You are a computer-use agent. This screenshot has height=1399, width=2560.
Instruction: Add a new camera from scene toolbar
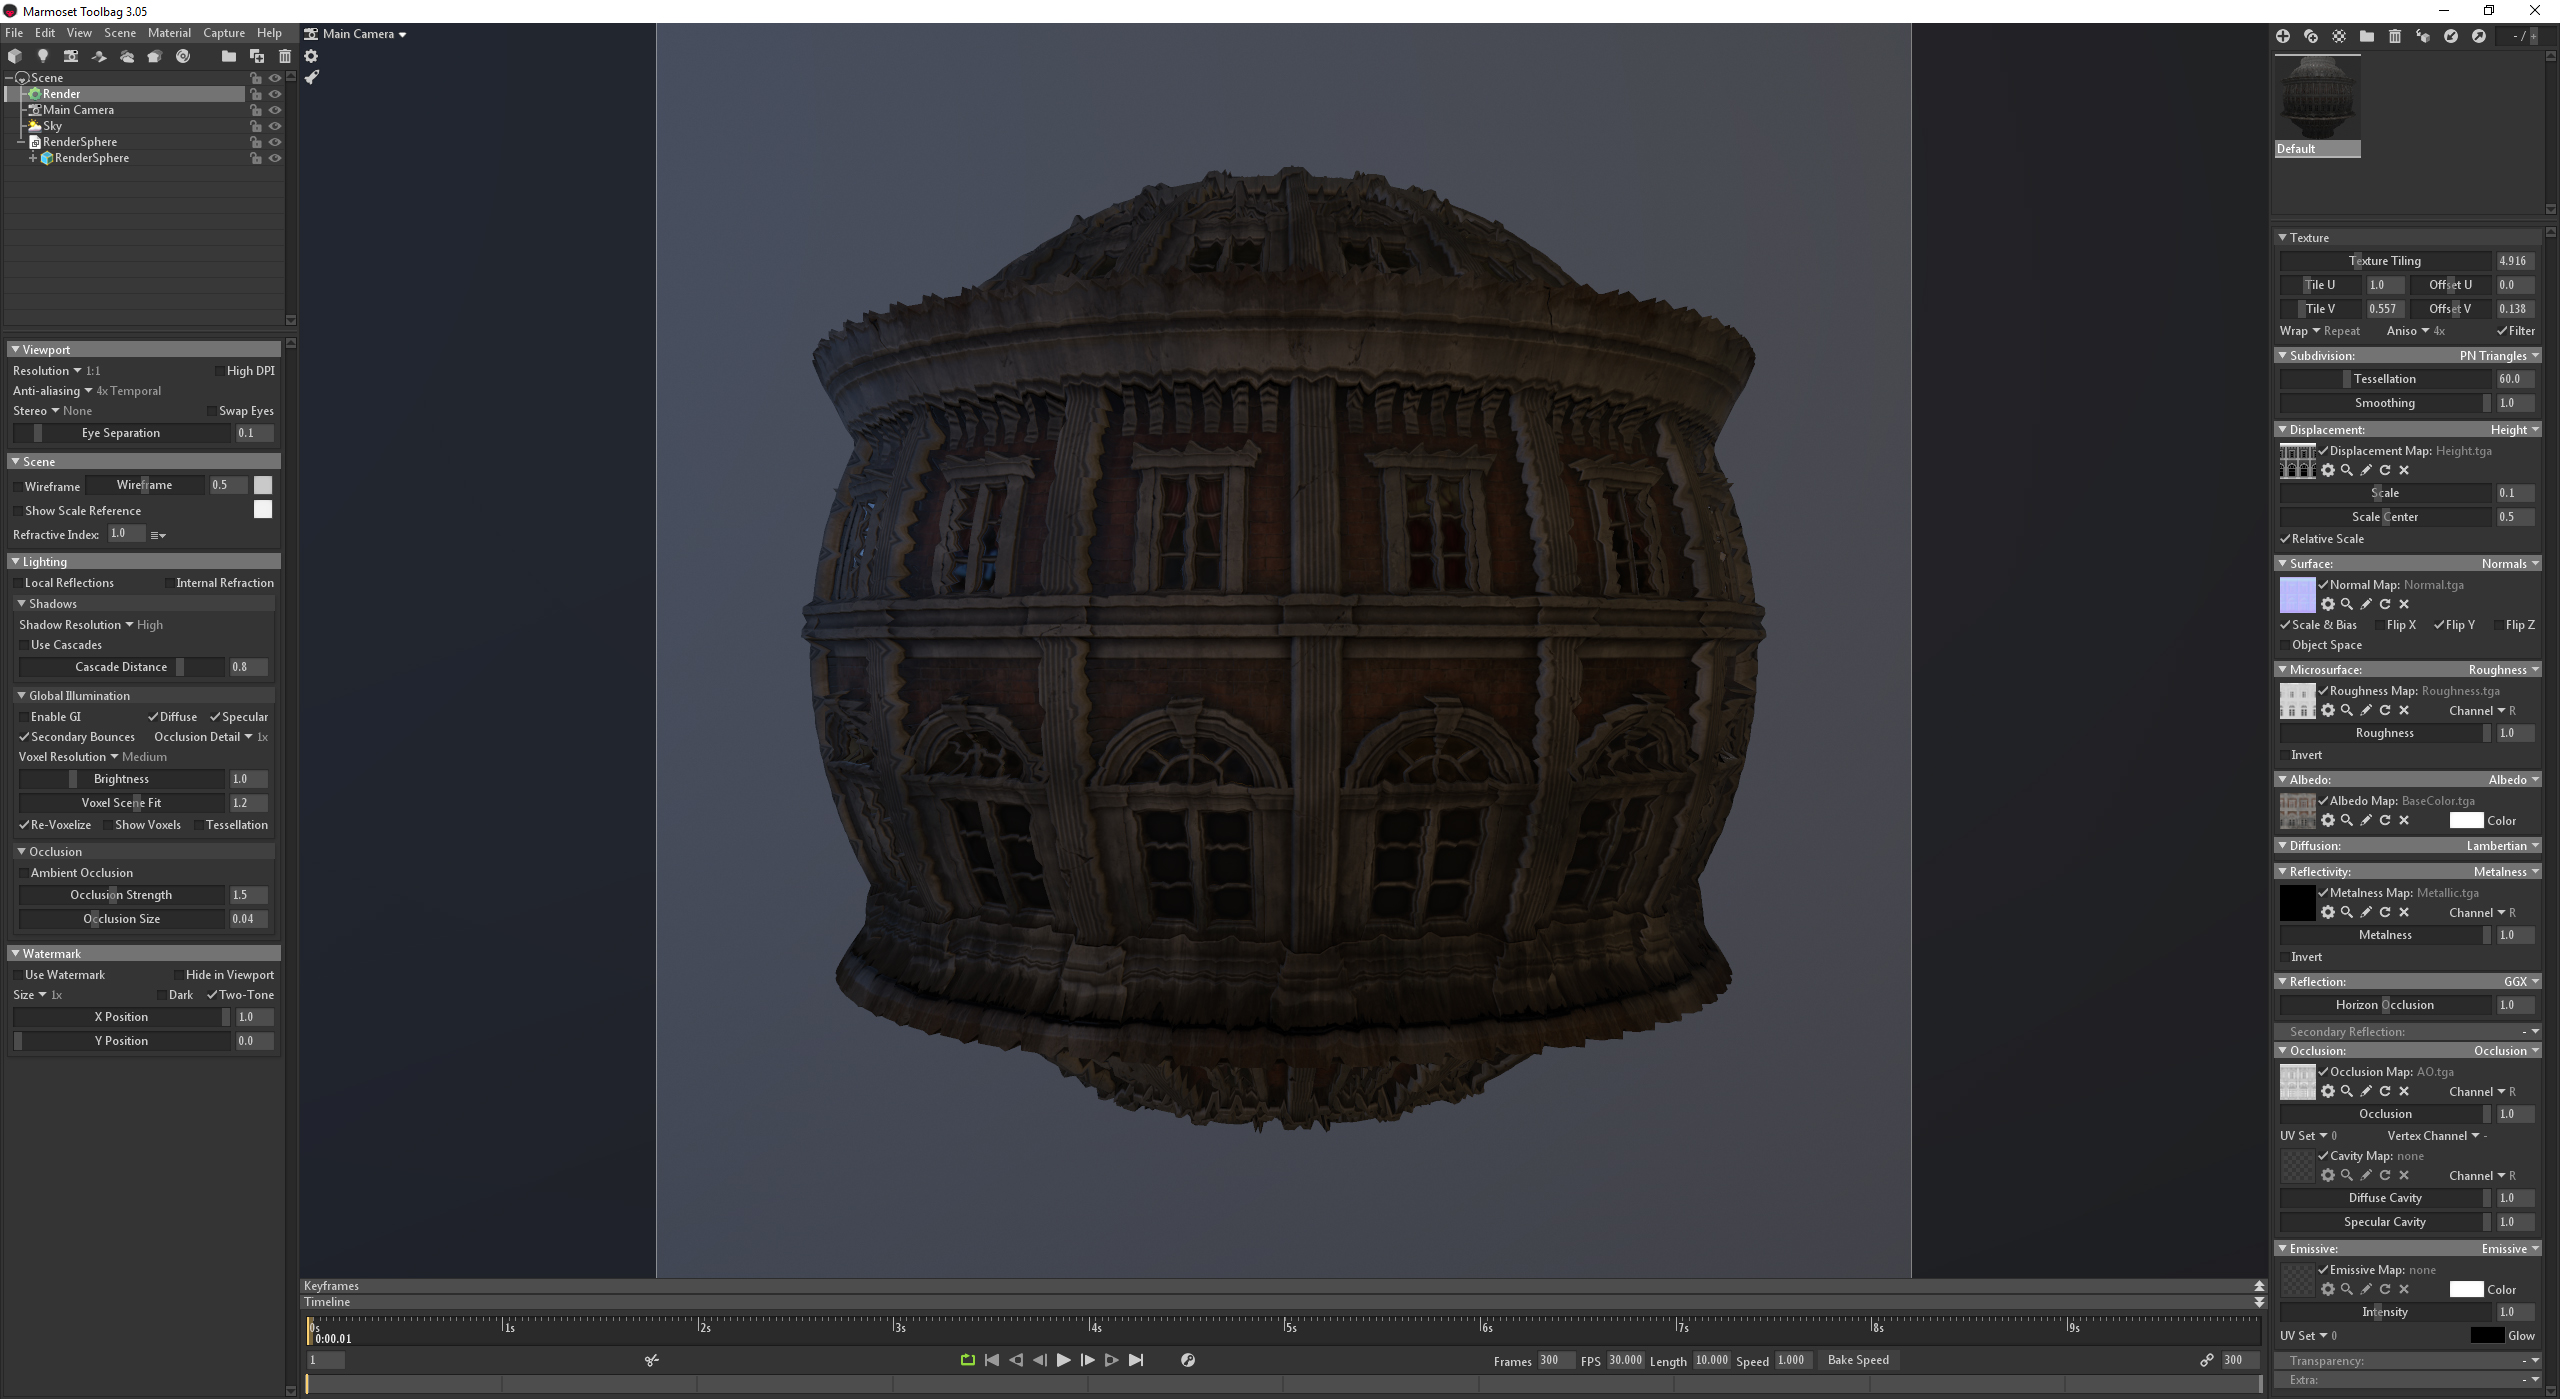click(71, 56)
